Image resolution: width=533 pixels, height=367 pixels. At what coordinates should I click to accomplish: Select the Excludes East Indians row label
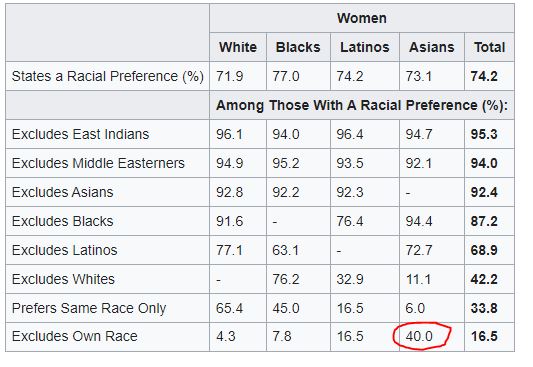pyautogui.click(x=80, y=134)
